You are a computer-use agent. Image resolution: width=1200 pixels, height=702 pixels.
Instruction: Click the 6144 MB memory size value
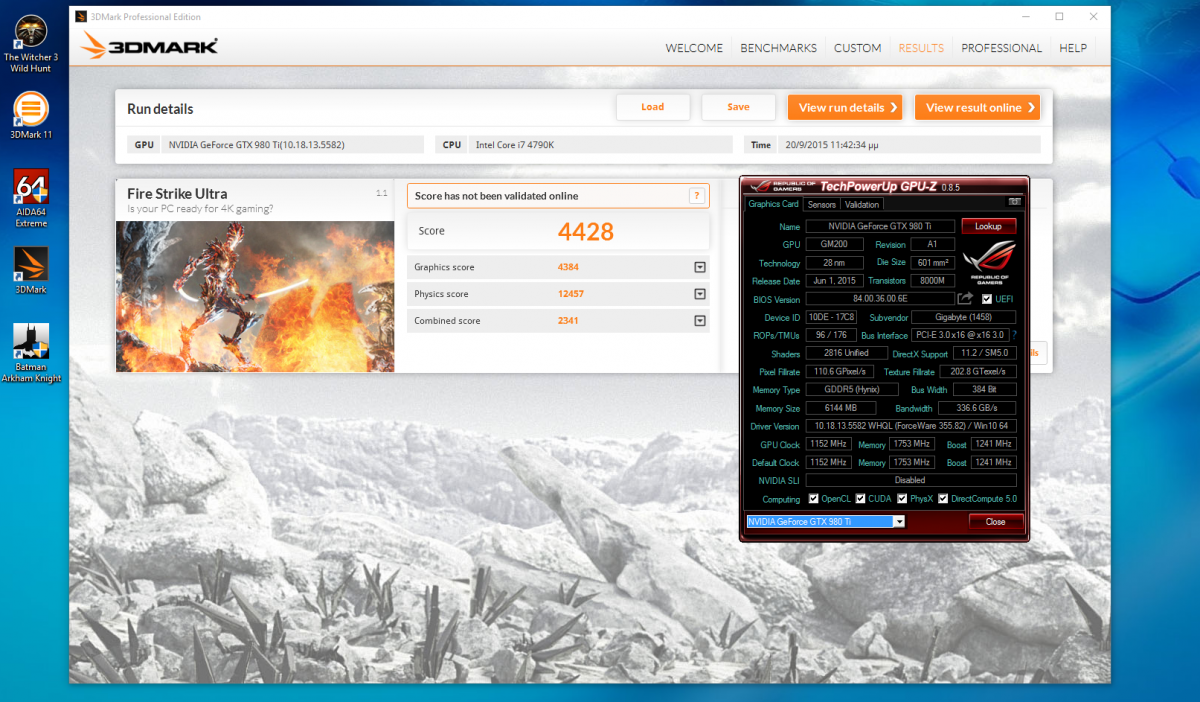[841, 408]
